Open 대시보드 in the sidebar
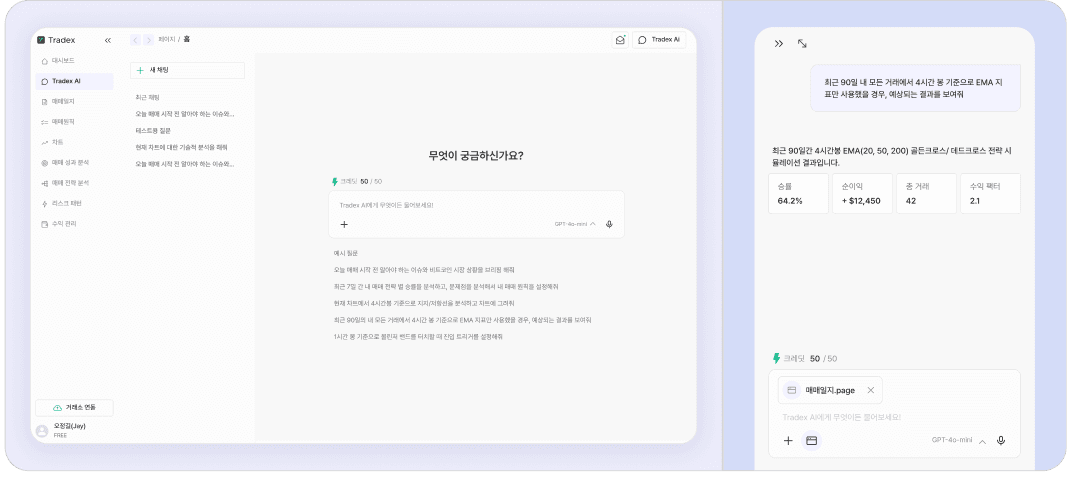This screenshot has width=1067, height=478. 74,61
